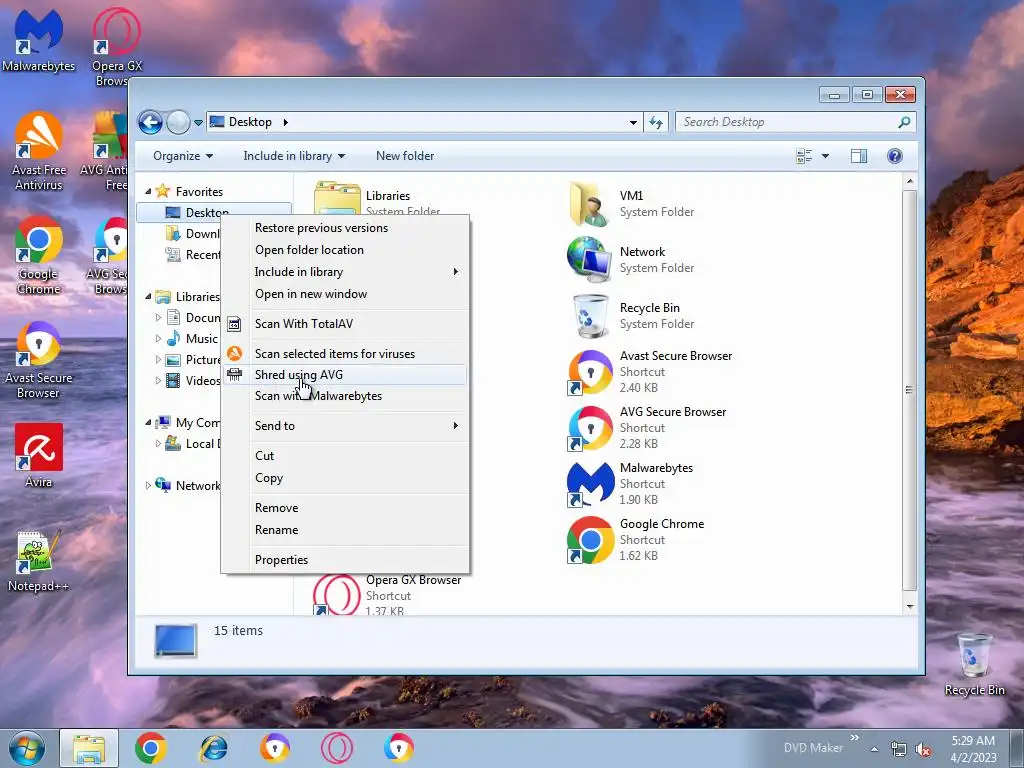Launch Internet Explorer from taskbar
This screenshot has width=1024, height=768.
[x=213, y=748]
